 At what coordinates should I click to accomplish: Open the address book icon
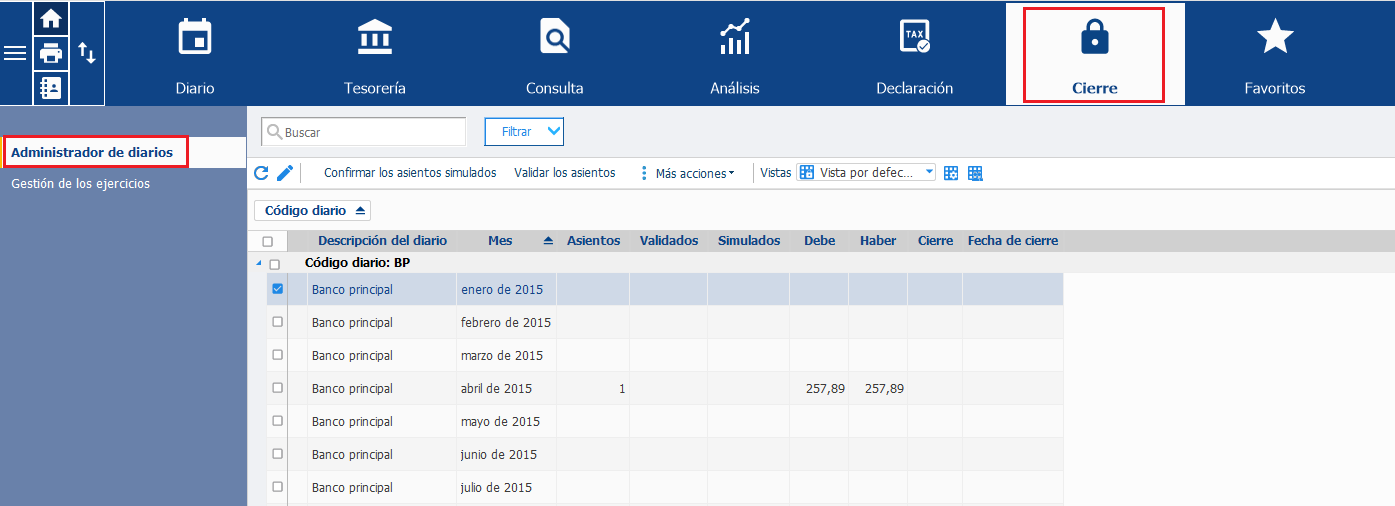(51, 88)
